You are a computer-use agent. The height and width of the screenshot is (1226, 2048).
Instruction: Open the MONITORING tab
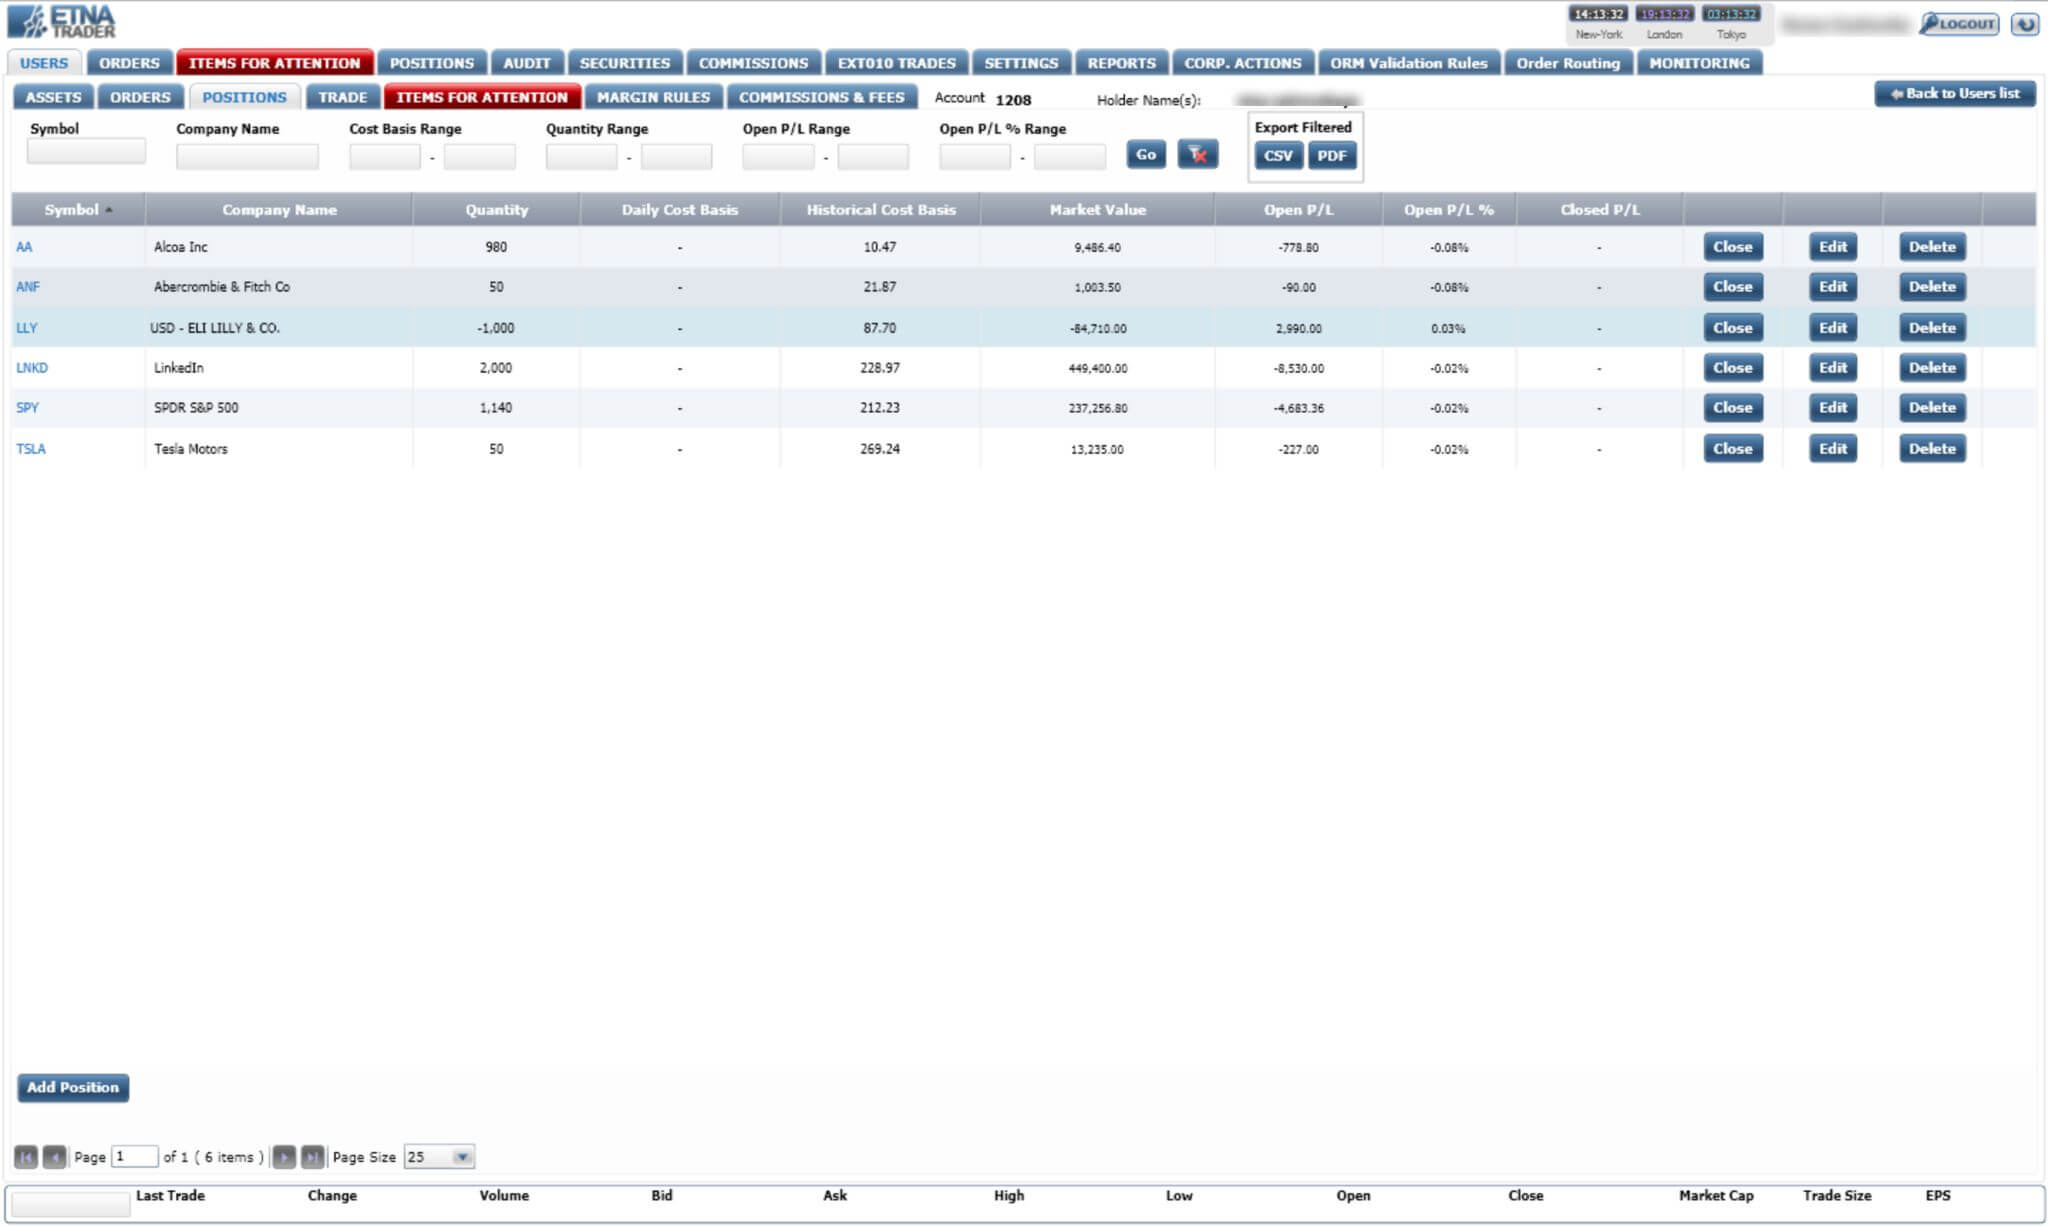click(x=1699, y=63)
